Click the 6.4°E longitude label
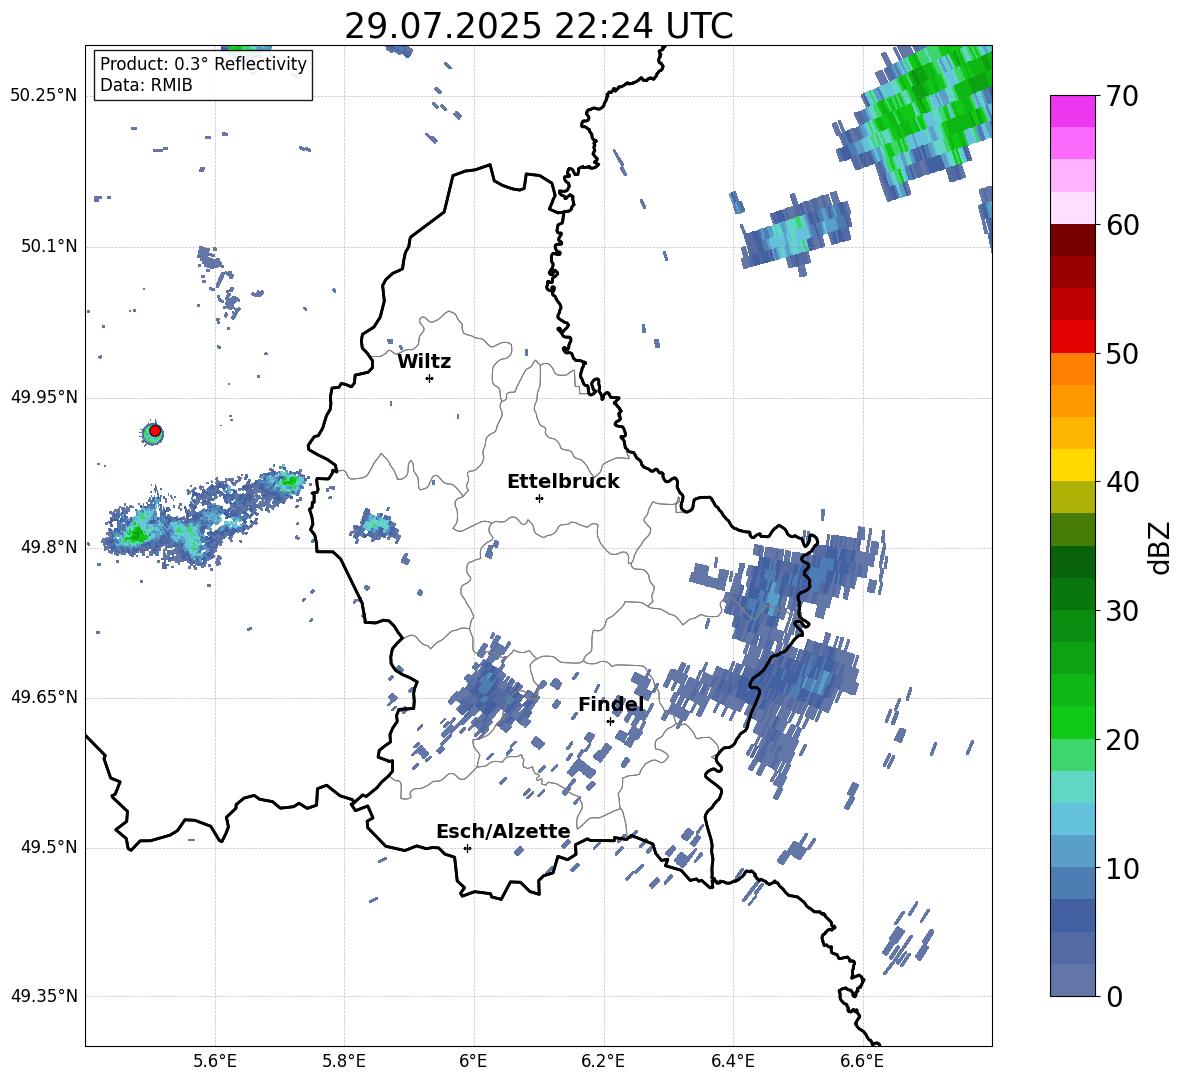The image size is (1184, 1081). [x=732, y=1061]
